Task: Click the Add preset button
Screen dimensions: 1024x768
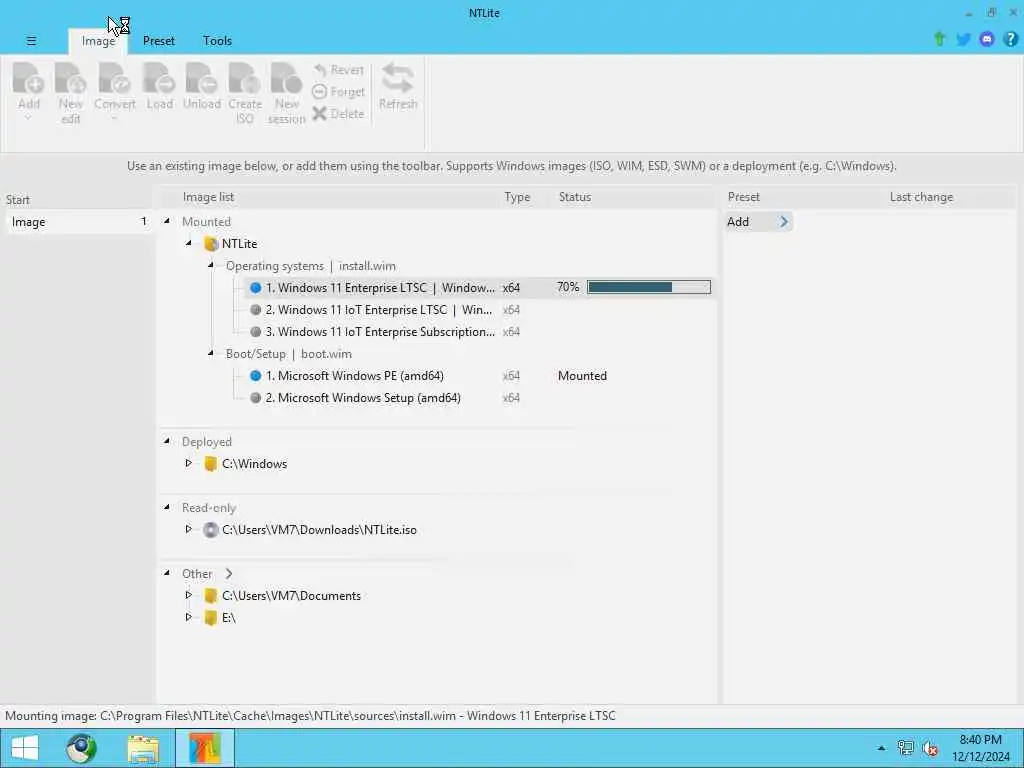Action: [x=758, y=222]
